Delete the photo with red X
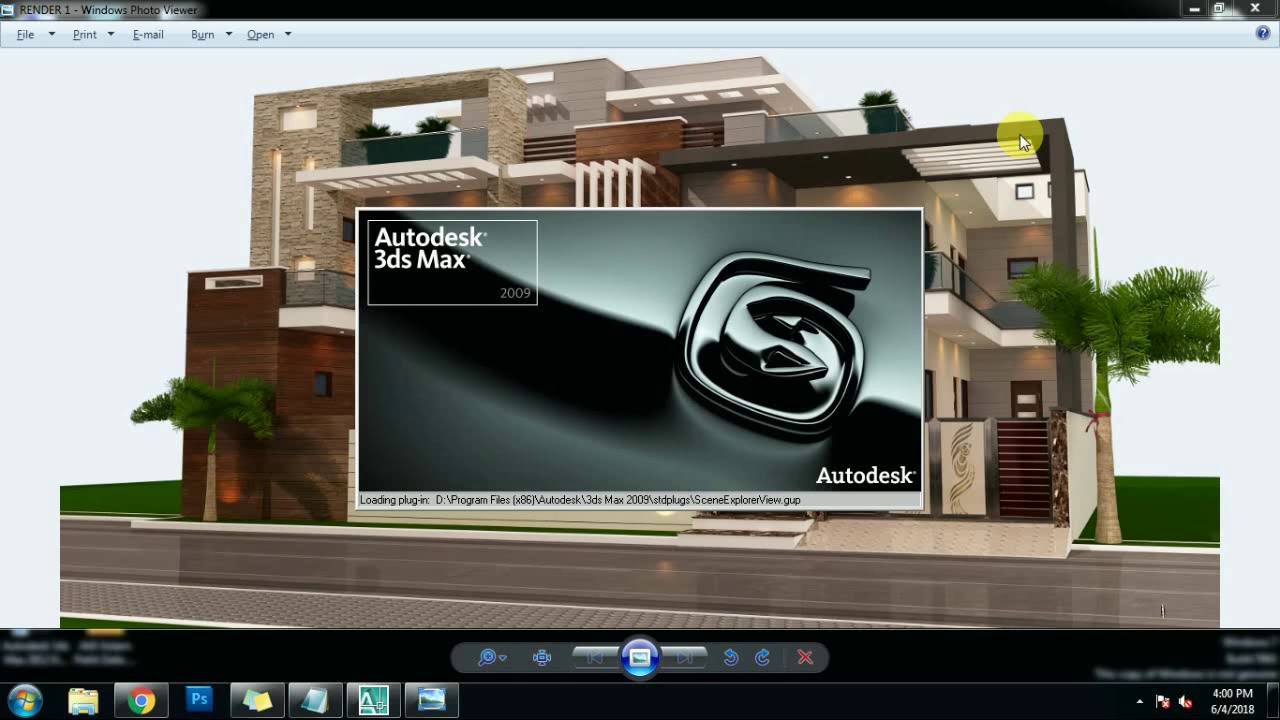The width and height of the screenshot is (1280, 720). click(805, 657)
